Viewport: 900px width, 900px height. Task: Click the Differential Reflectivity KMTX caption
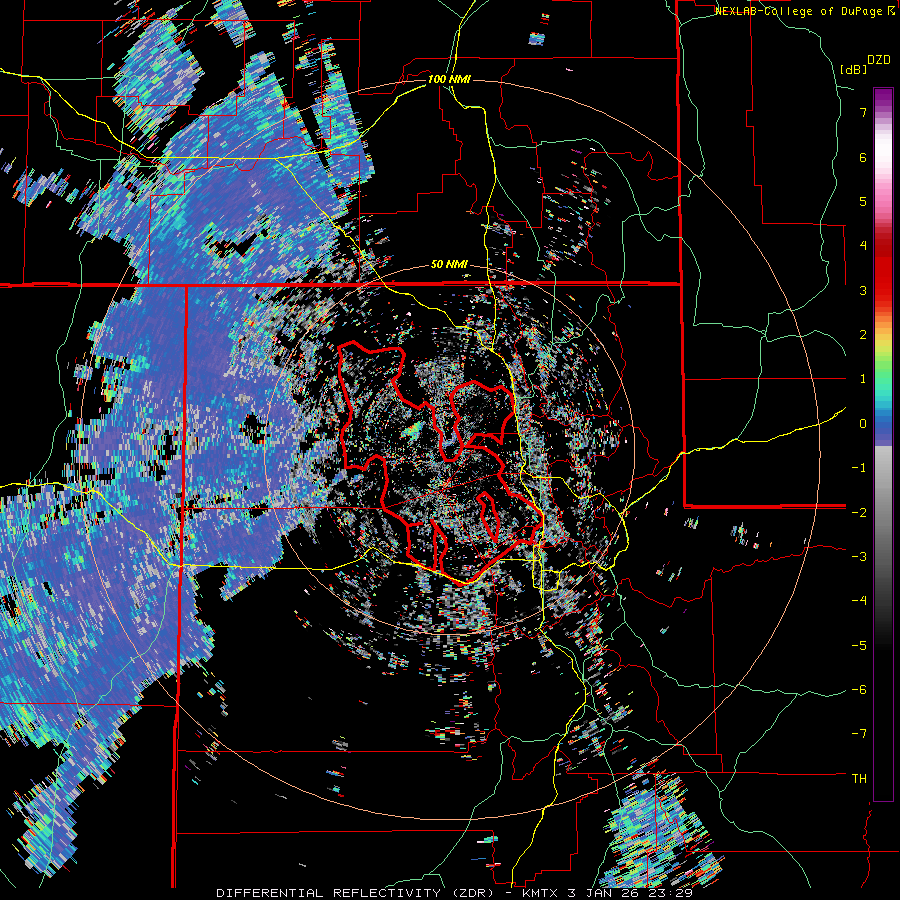454,893
